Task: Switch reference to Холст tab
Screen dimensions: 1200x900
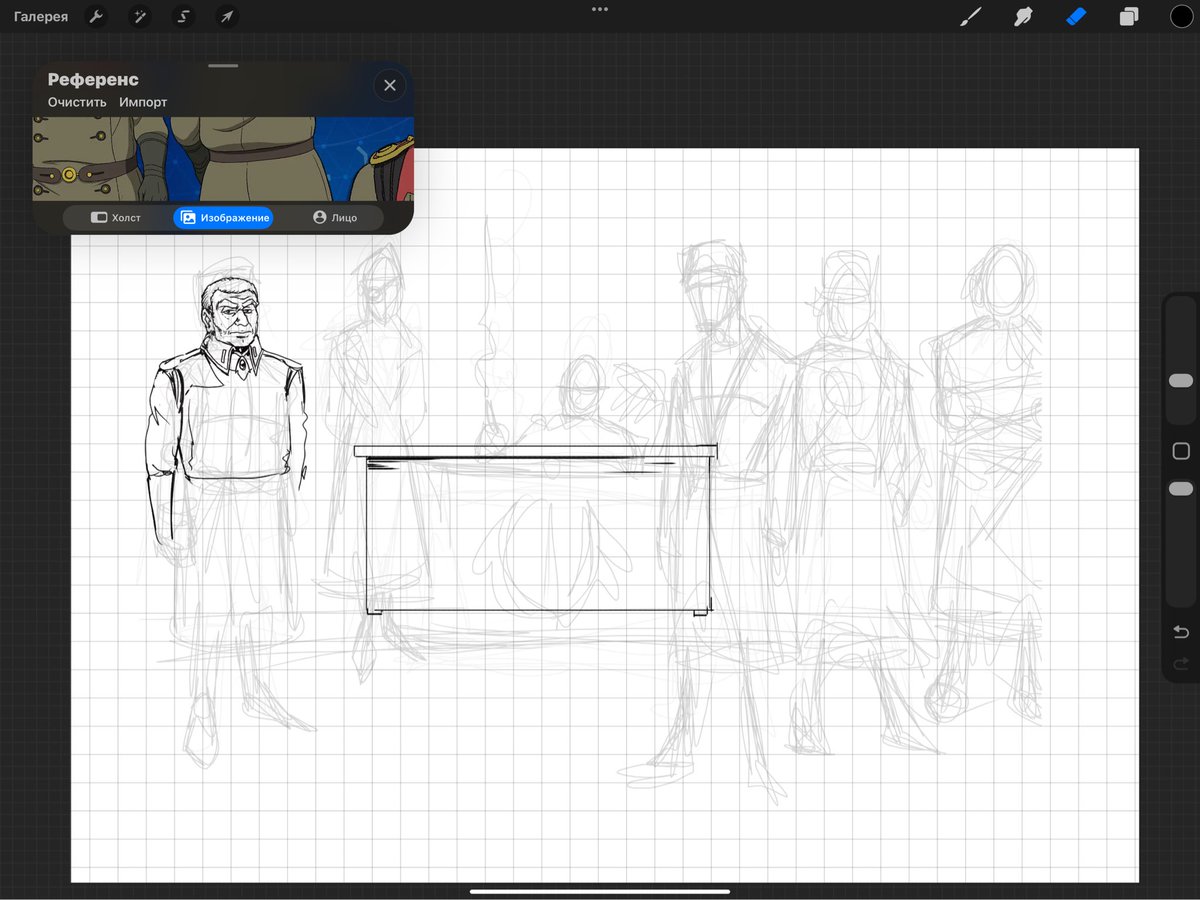Action: tap(116, 217)
